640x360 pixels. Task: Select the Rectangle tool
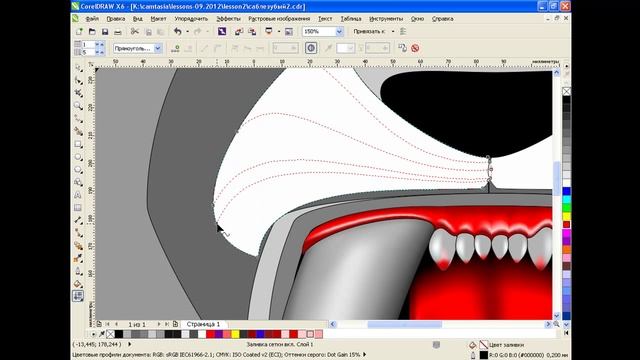[78, 144]
